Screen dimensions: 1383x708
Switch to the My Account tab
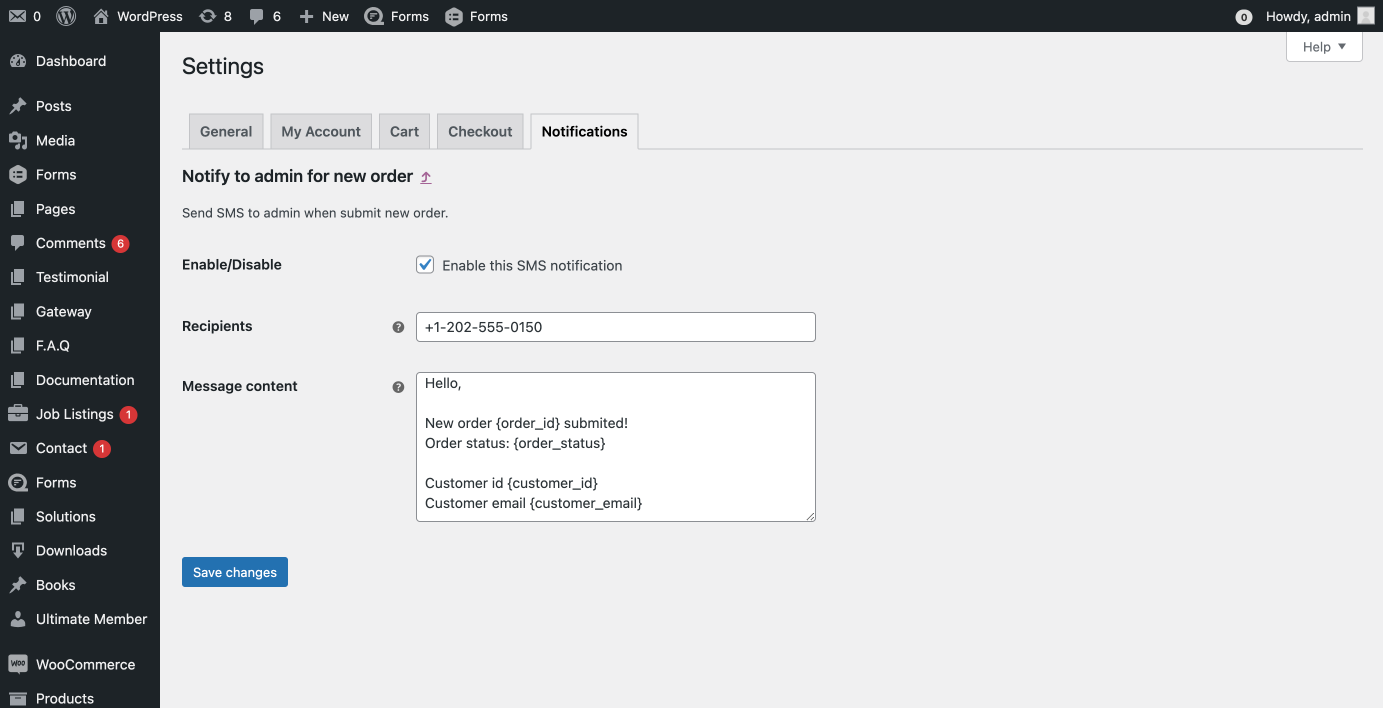(x=321, y=131)
